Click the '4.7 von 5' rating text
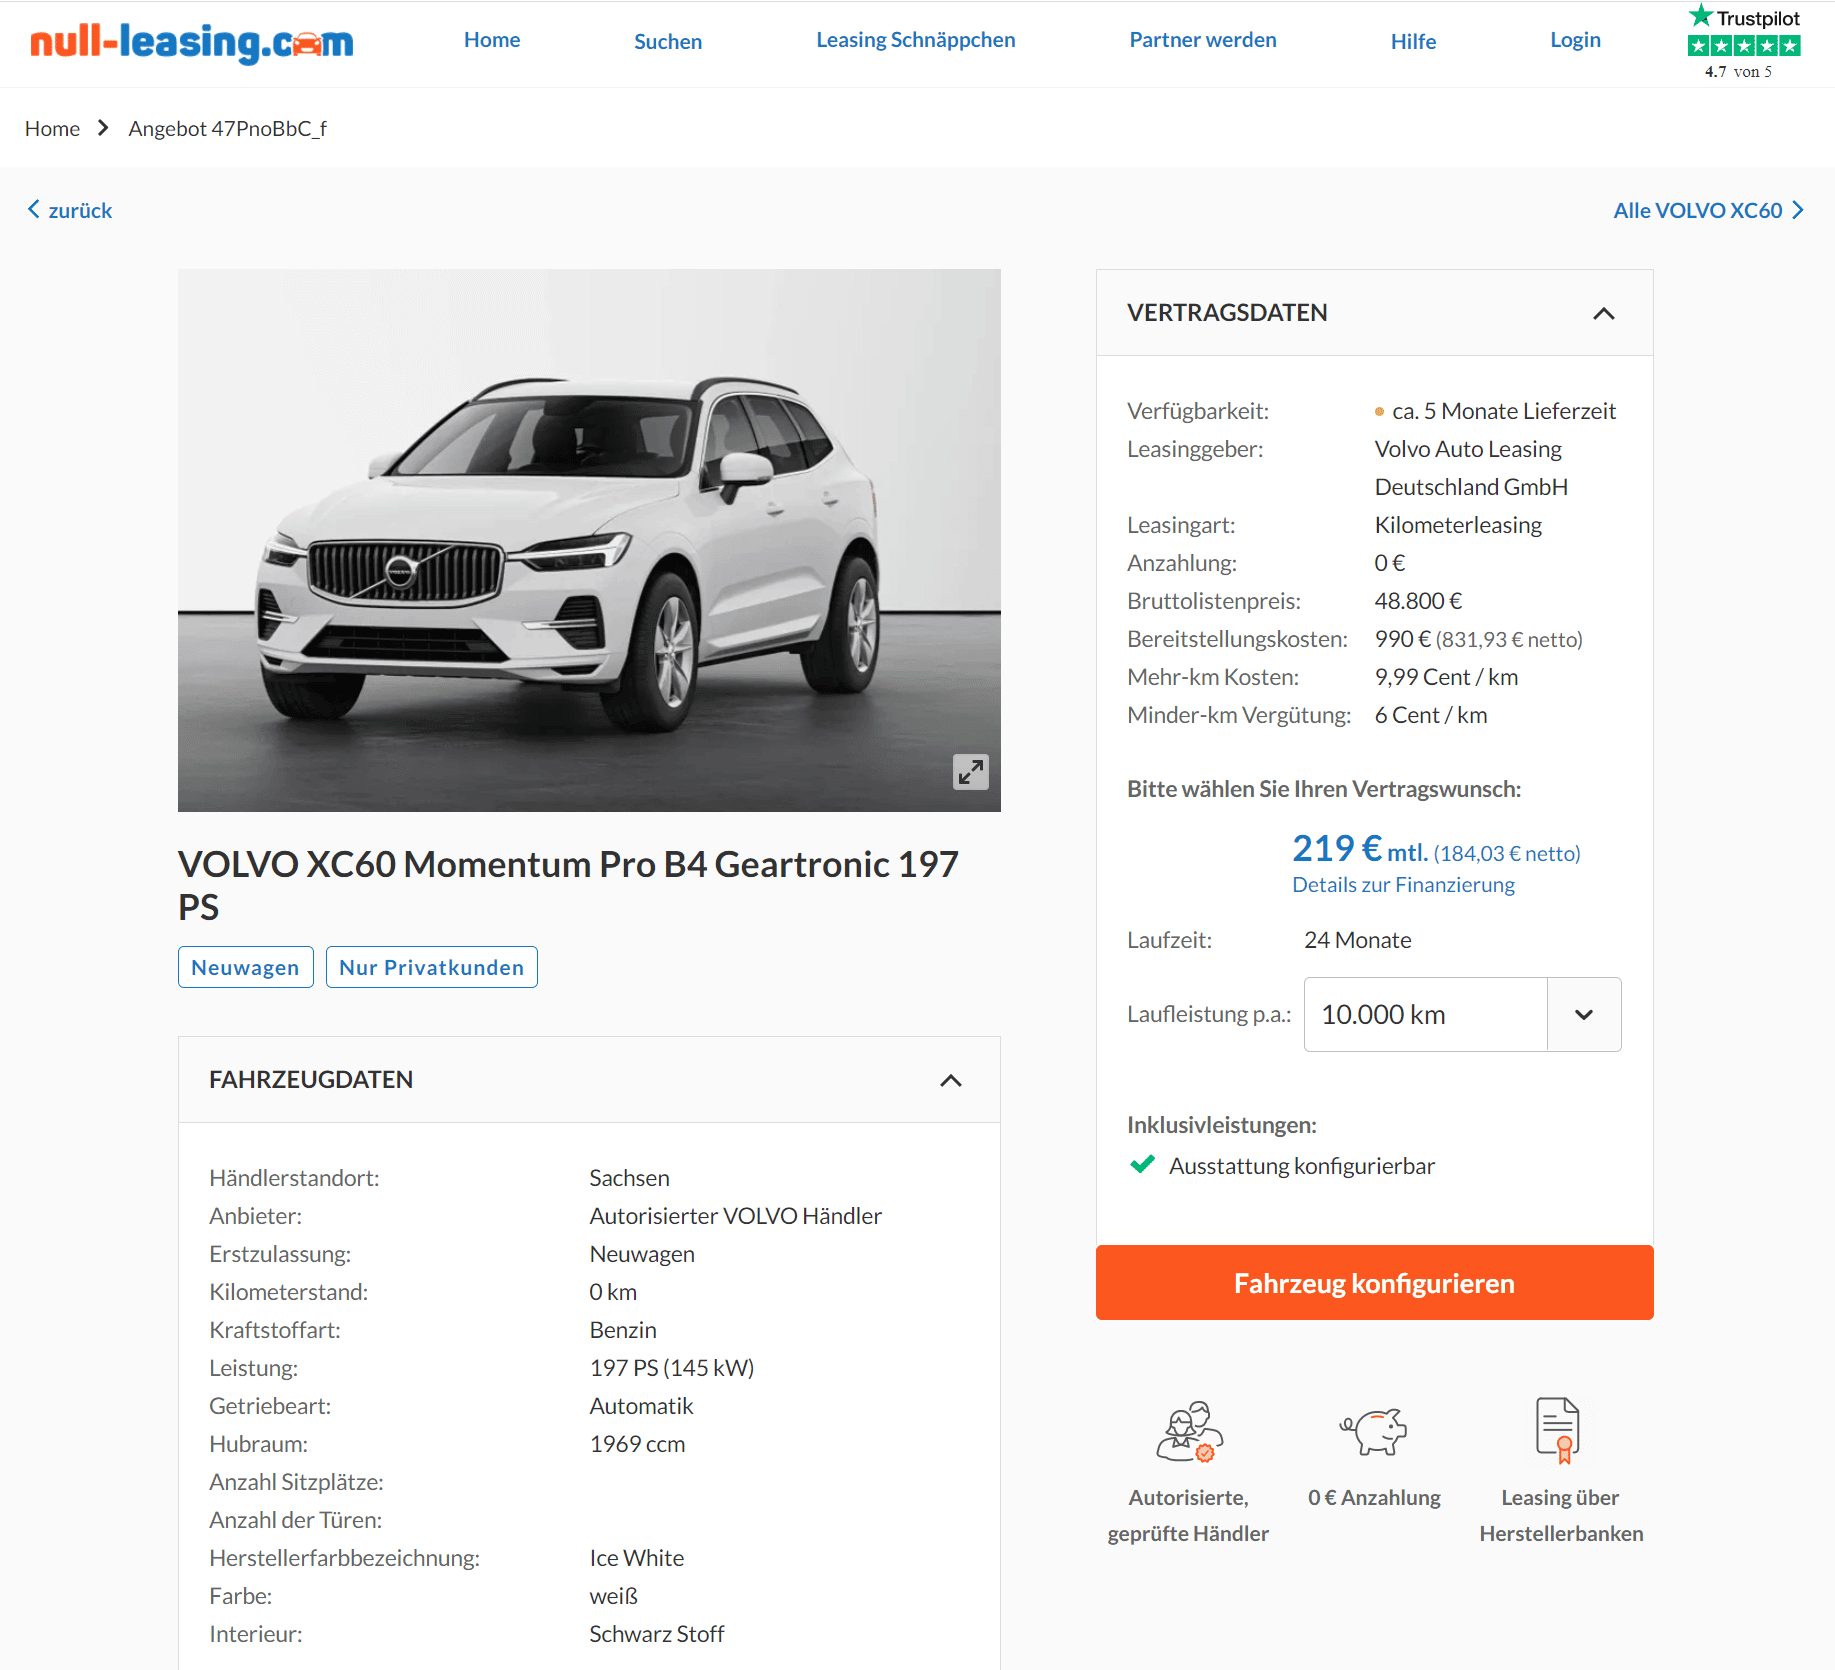1835x1670 pixels. 1738,71
